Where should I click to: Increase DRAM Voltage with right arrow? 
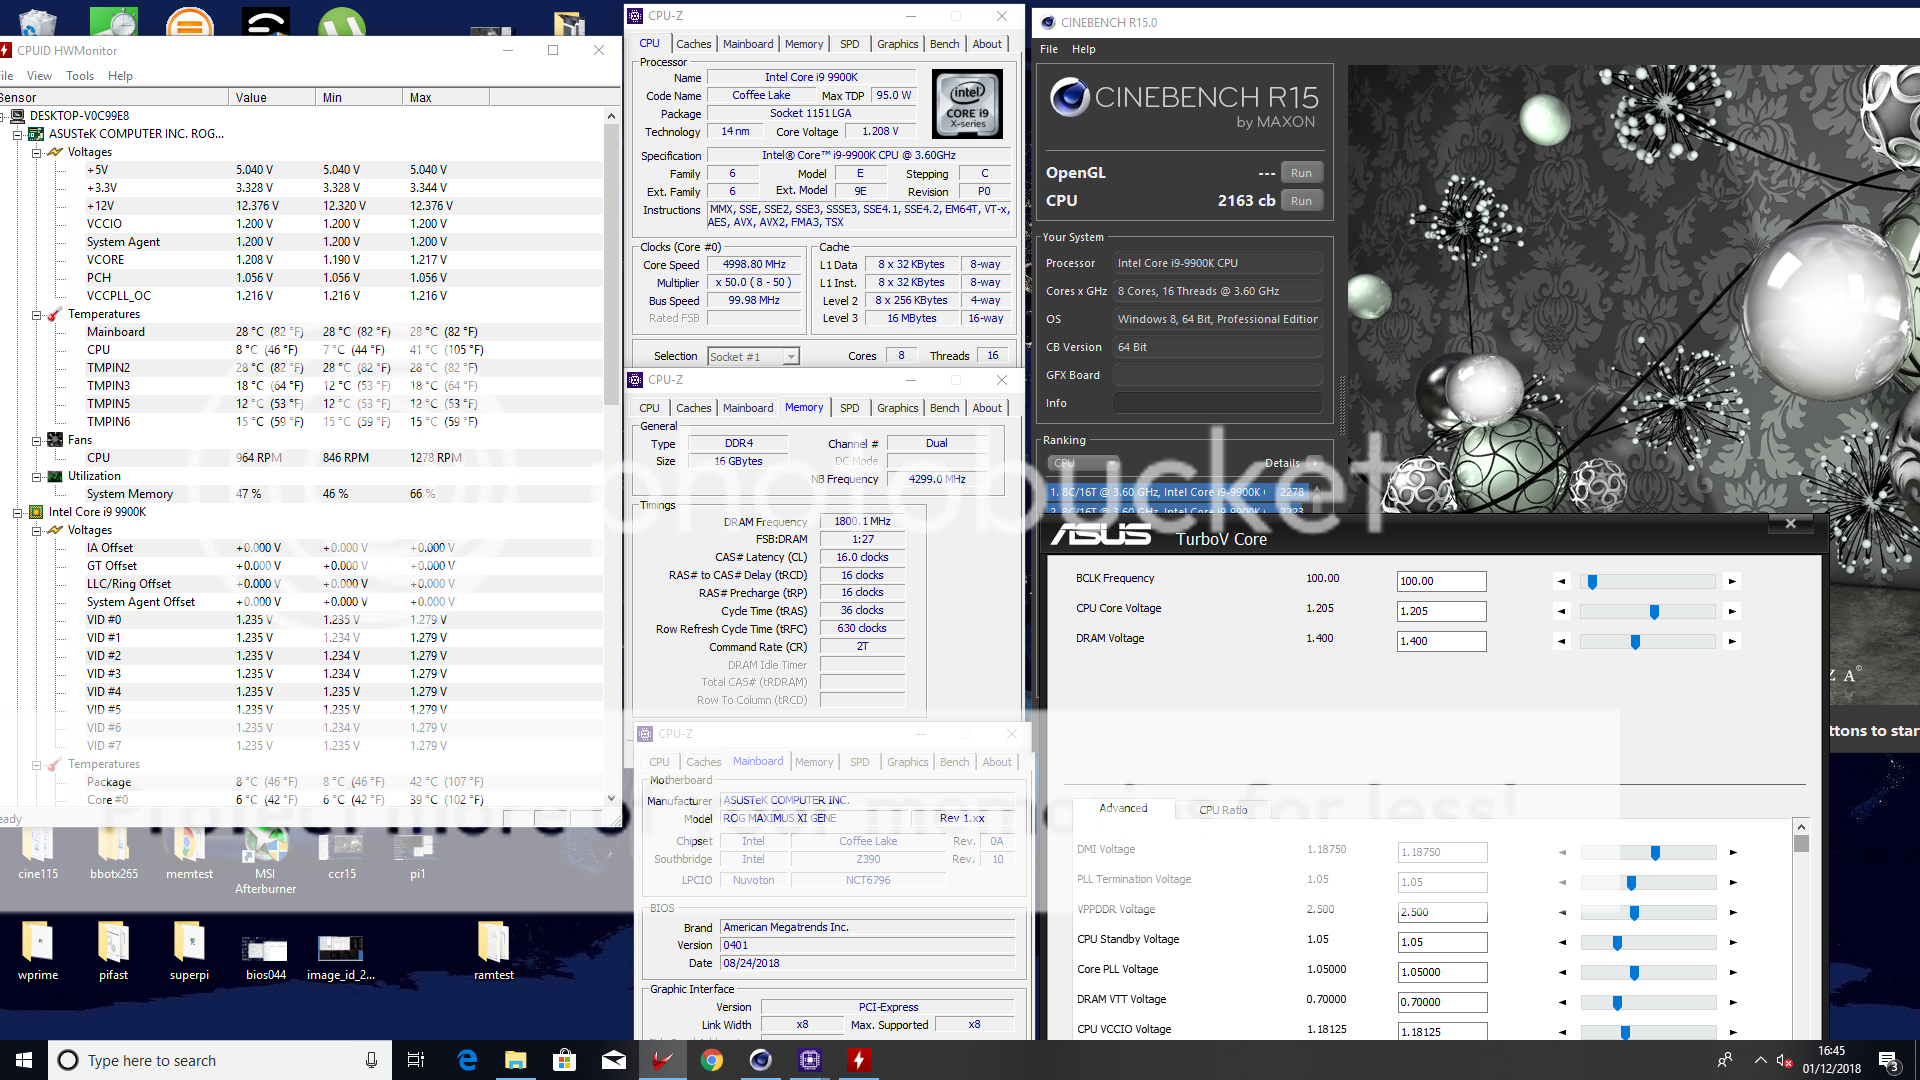click(1732, 641)
